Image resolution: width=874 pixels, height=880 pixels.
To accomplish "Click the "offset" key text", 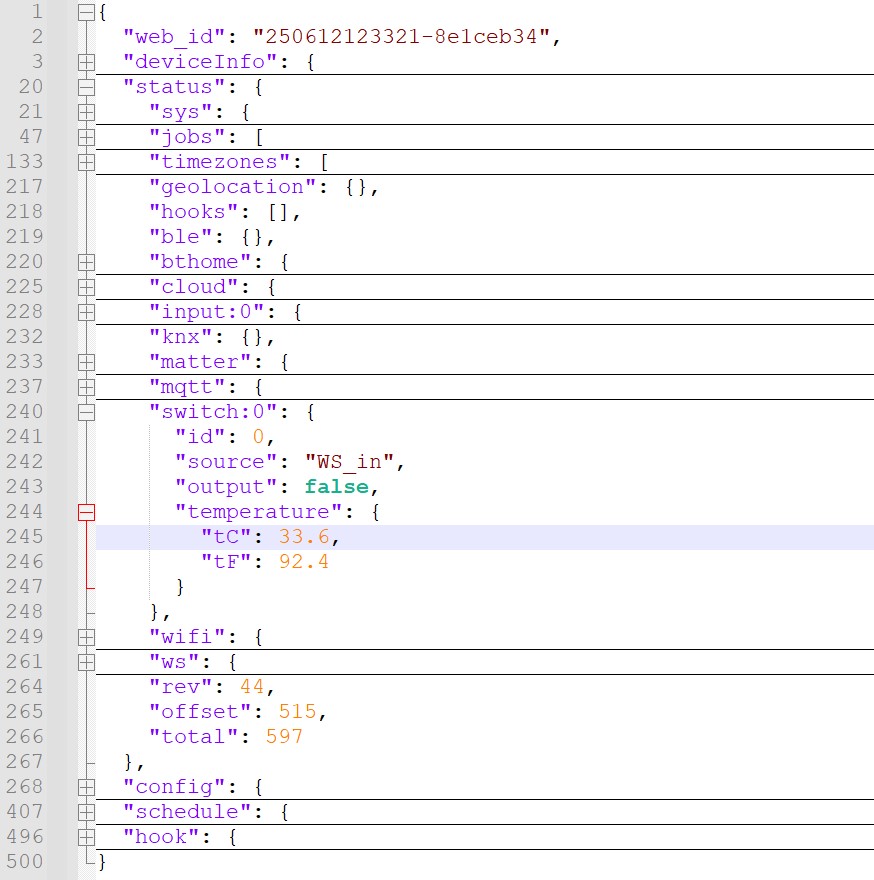I will pos(200,712).
